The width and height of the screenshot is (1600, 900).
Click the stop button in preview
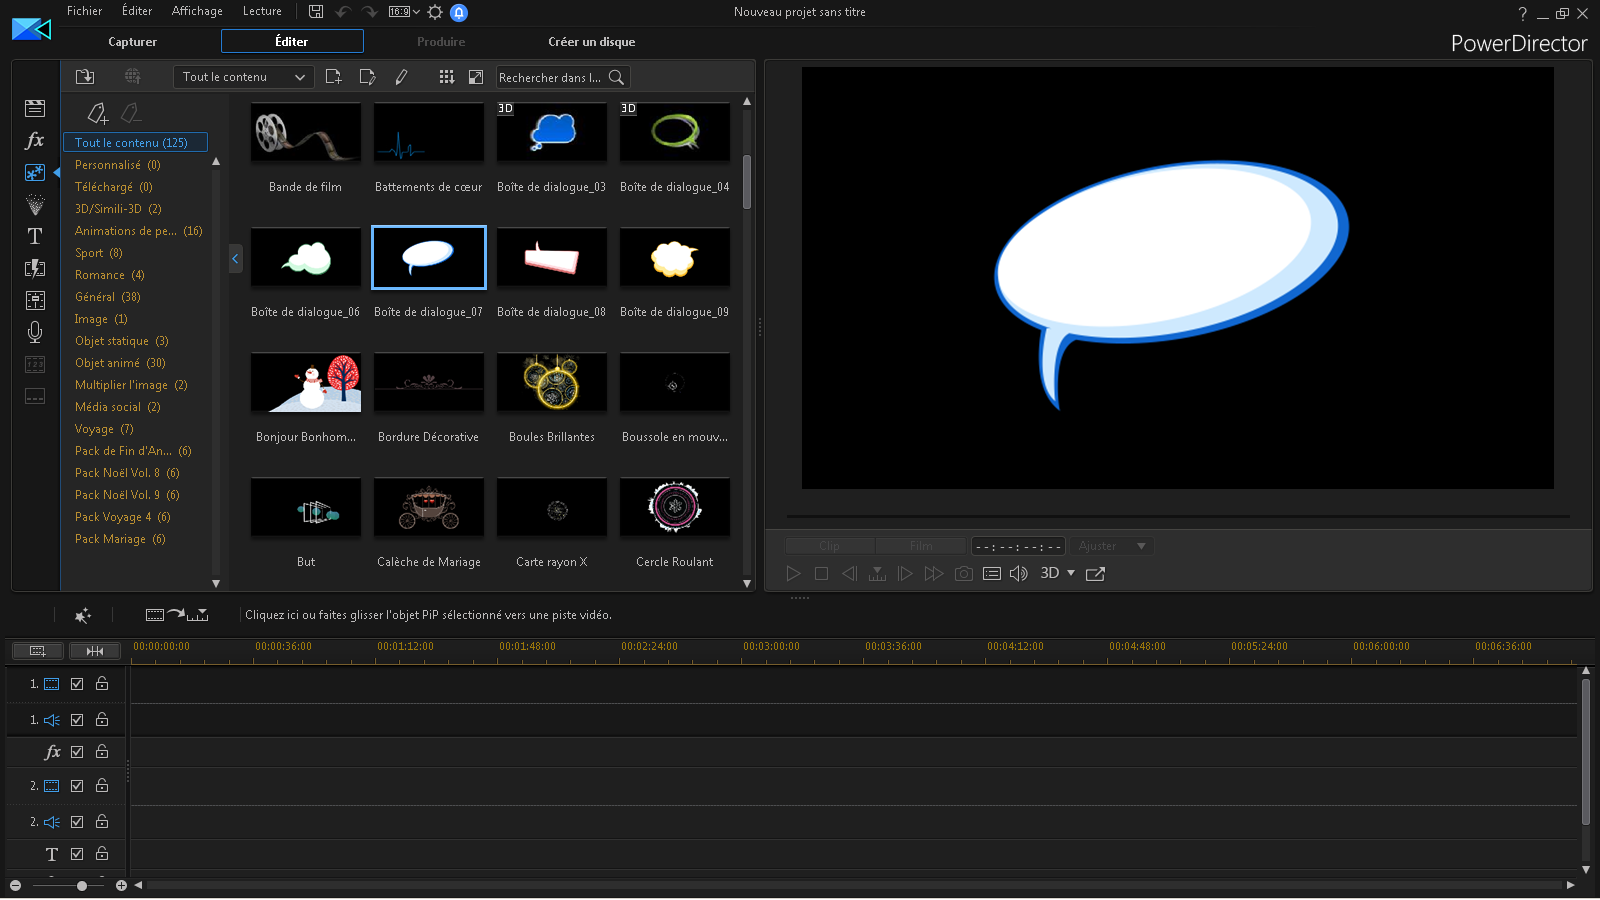pyautogui.click(x=821, y=573)
